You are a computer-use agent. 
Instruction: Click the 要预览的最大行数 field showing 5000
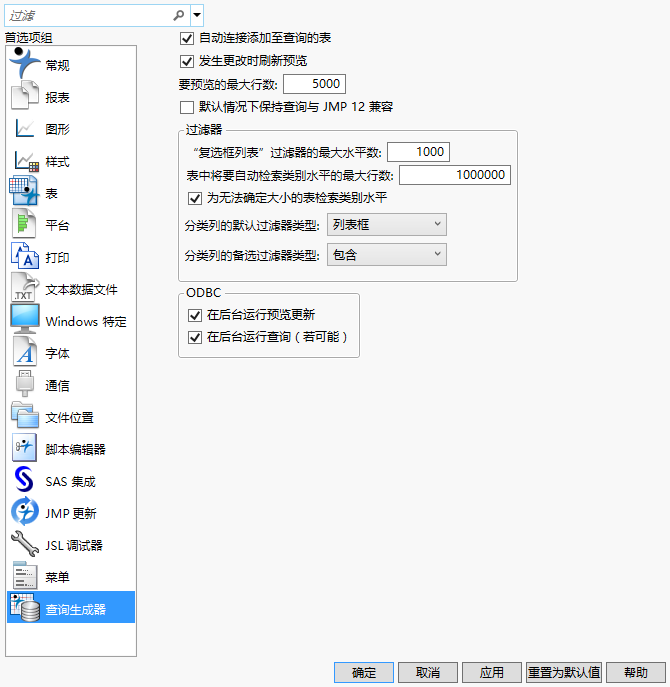pos(315,84)
